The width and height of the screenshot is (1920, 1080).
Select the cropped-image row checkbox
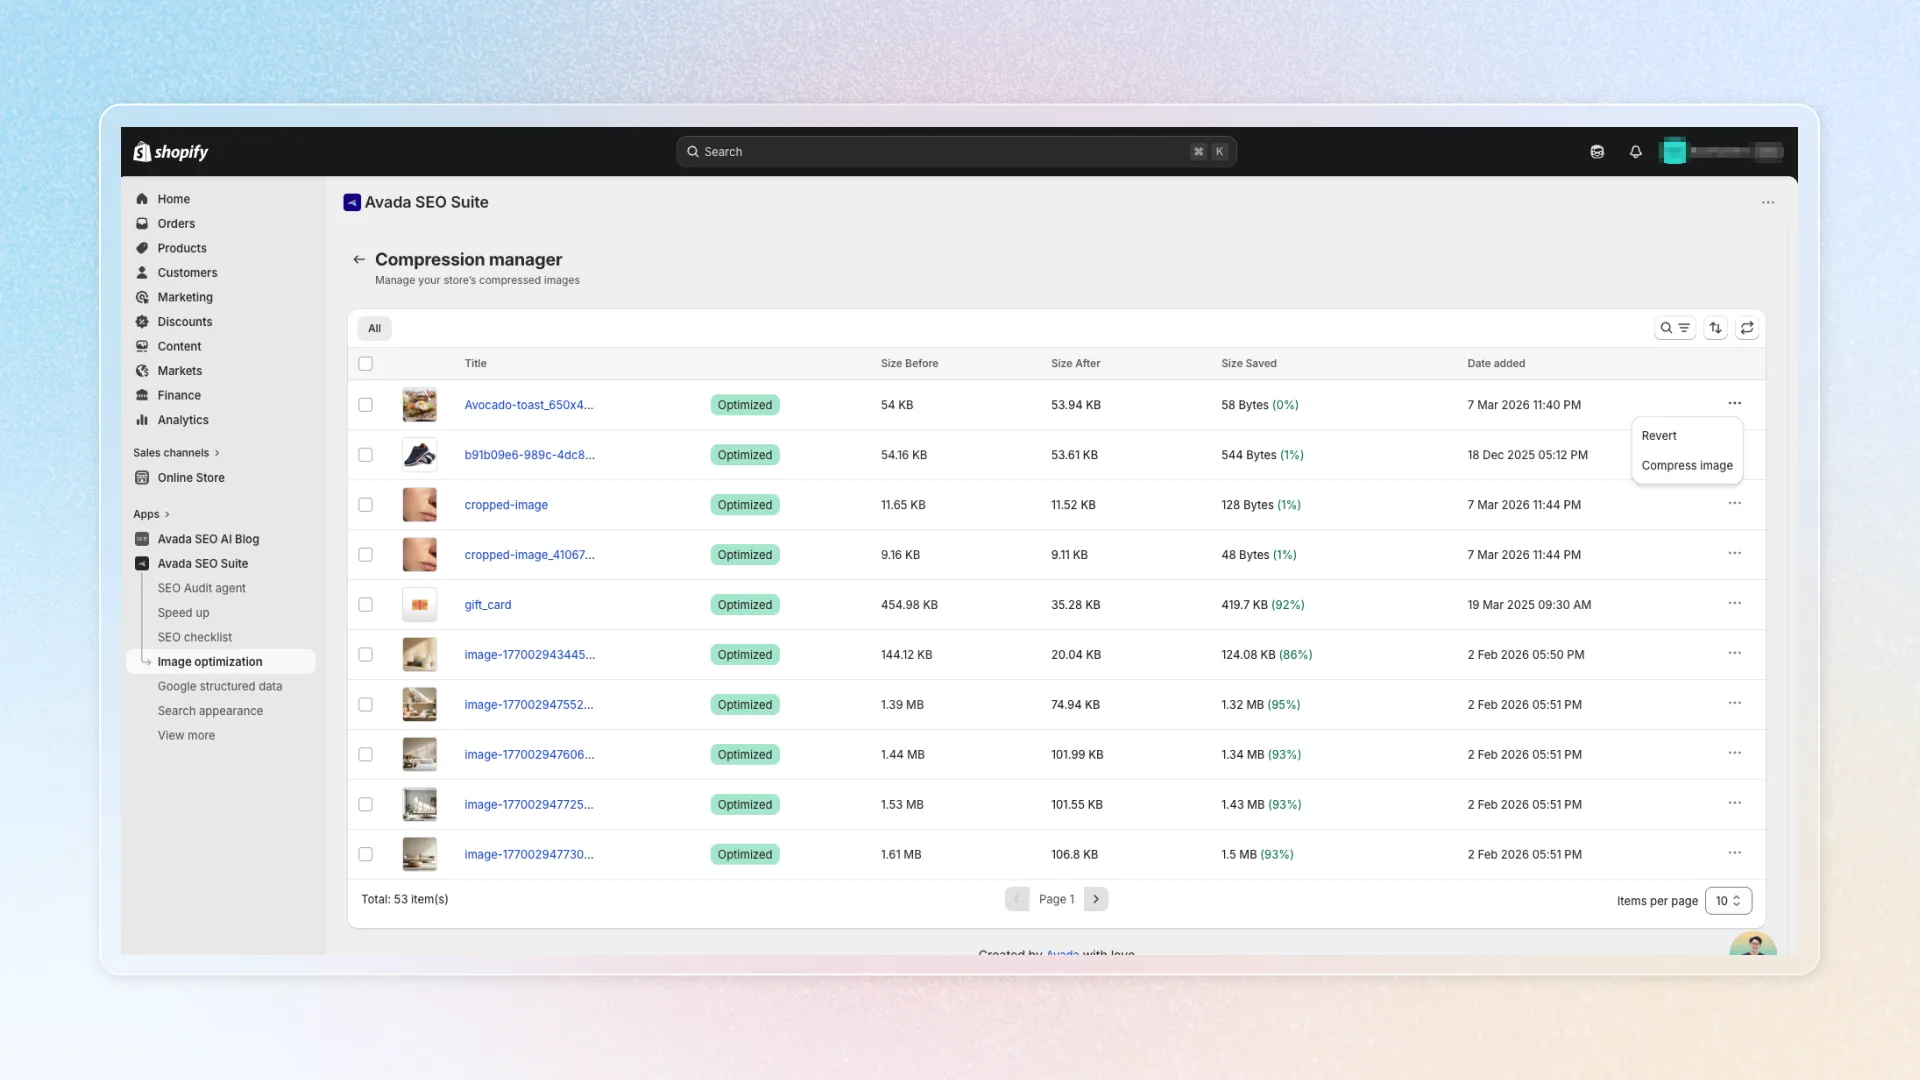pyautogui.click(x=366, y=505)
